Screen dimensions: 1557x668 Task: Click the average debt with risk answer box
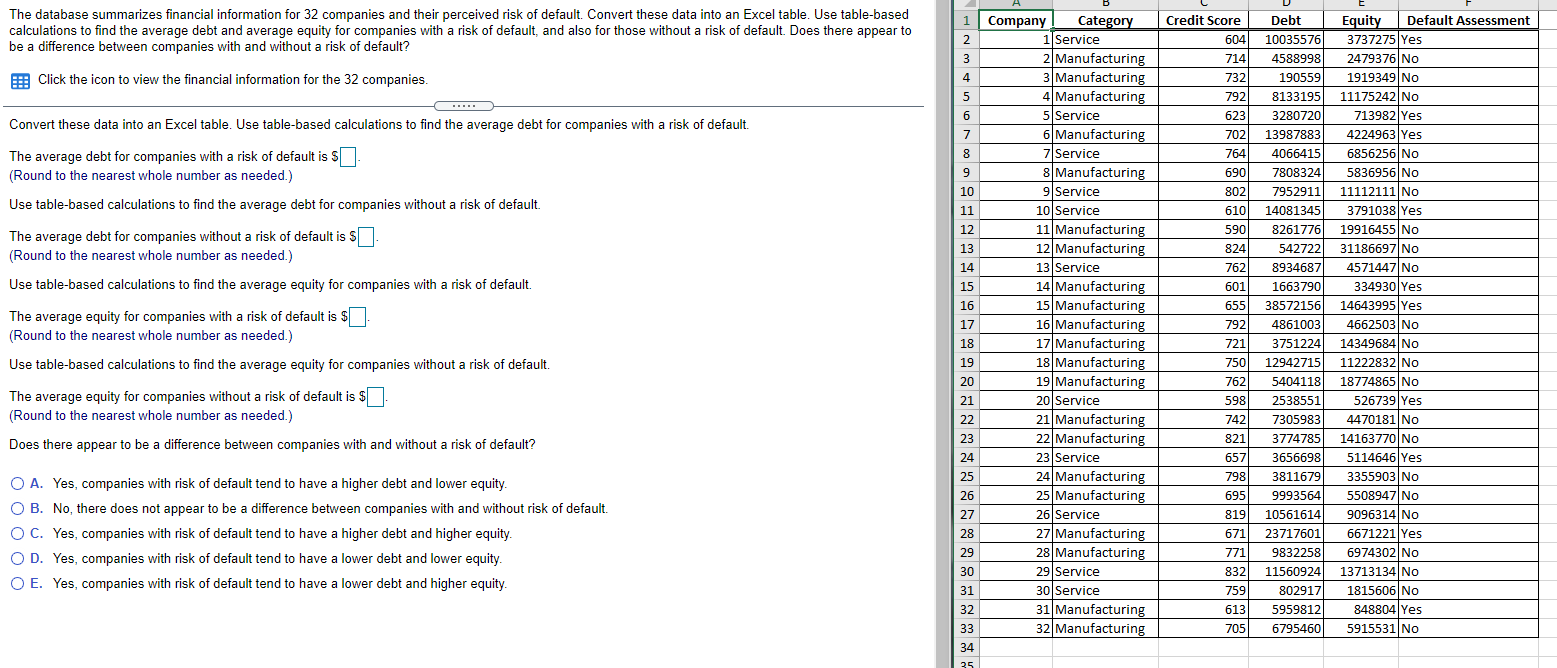349,157
